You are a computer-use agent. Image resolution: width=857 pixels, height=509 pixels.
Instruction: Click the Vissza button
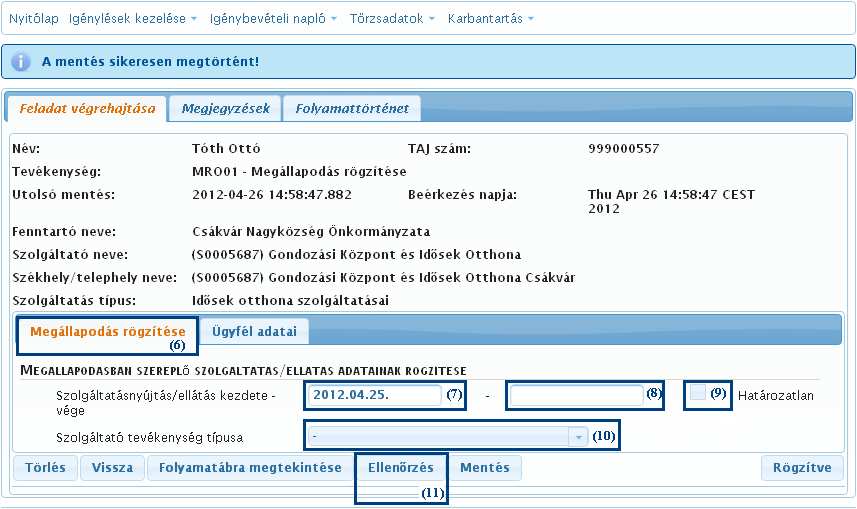click(x=113, y=468)
